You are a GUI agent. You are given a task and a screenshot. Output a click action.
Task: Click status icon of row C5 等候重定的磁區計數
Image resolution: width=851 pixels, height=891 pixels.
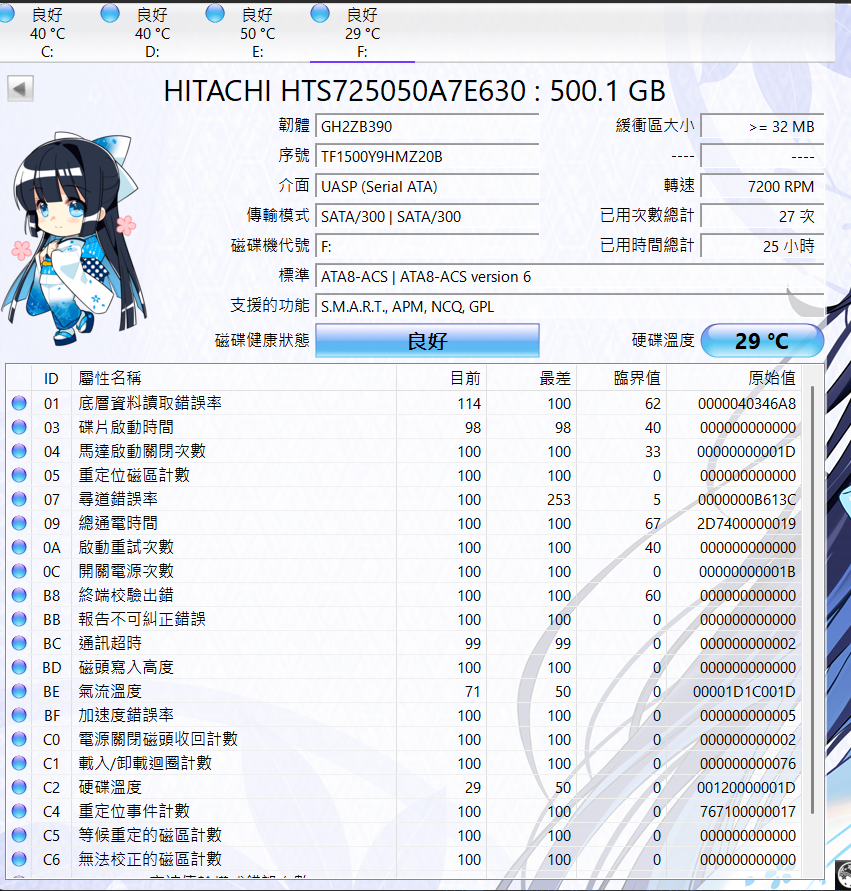click(19, 835)
